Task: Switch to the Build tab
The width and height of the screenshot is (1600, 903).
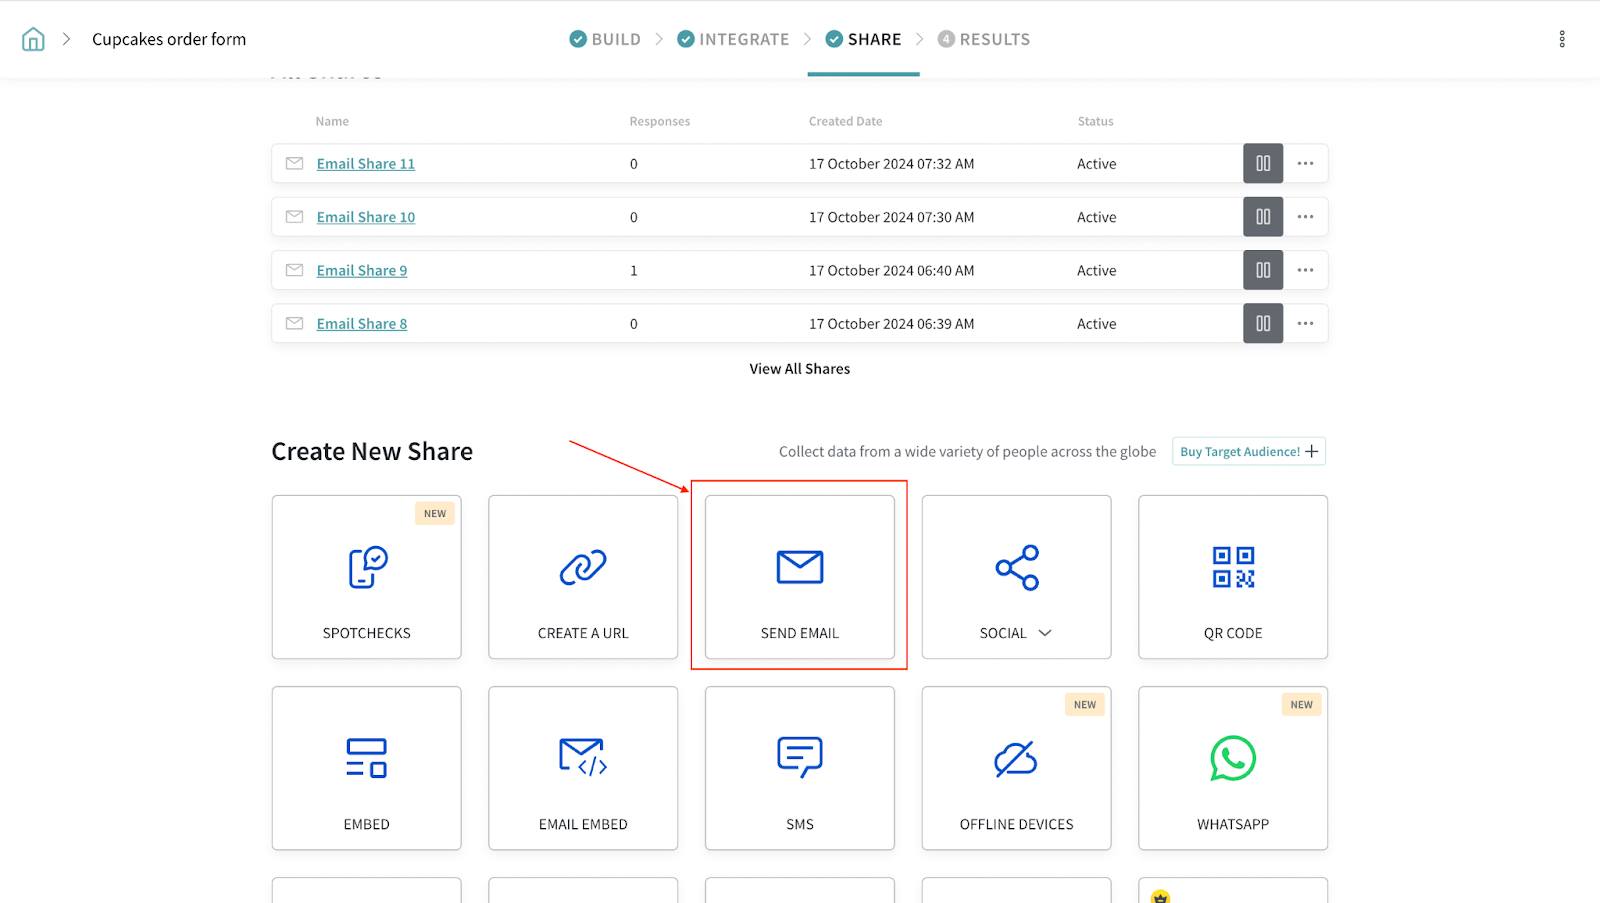Action: pos(605,39)
